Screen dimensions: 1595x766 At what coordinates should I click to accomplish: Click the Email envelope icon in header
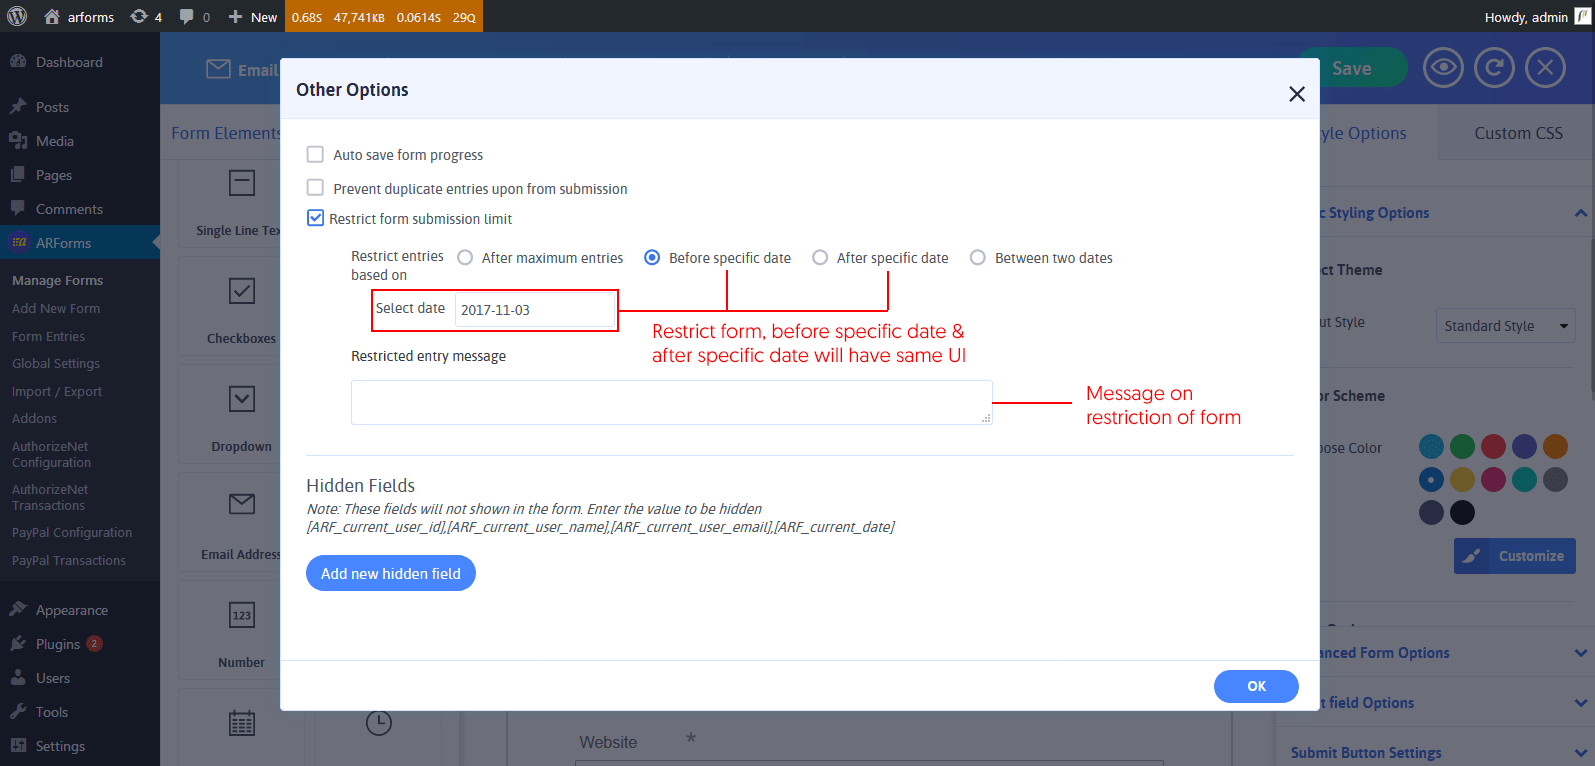coord(218,69)
